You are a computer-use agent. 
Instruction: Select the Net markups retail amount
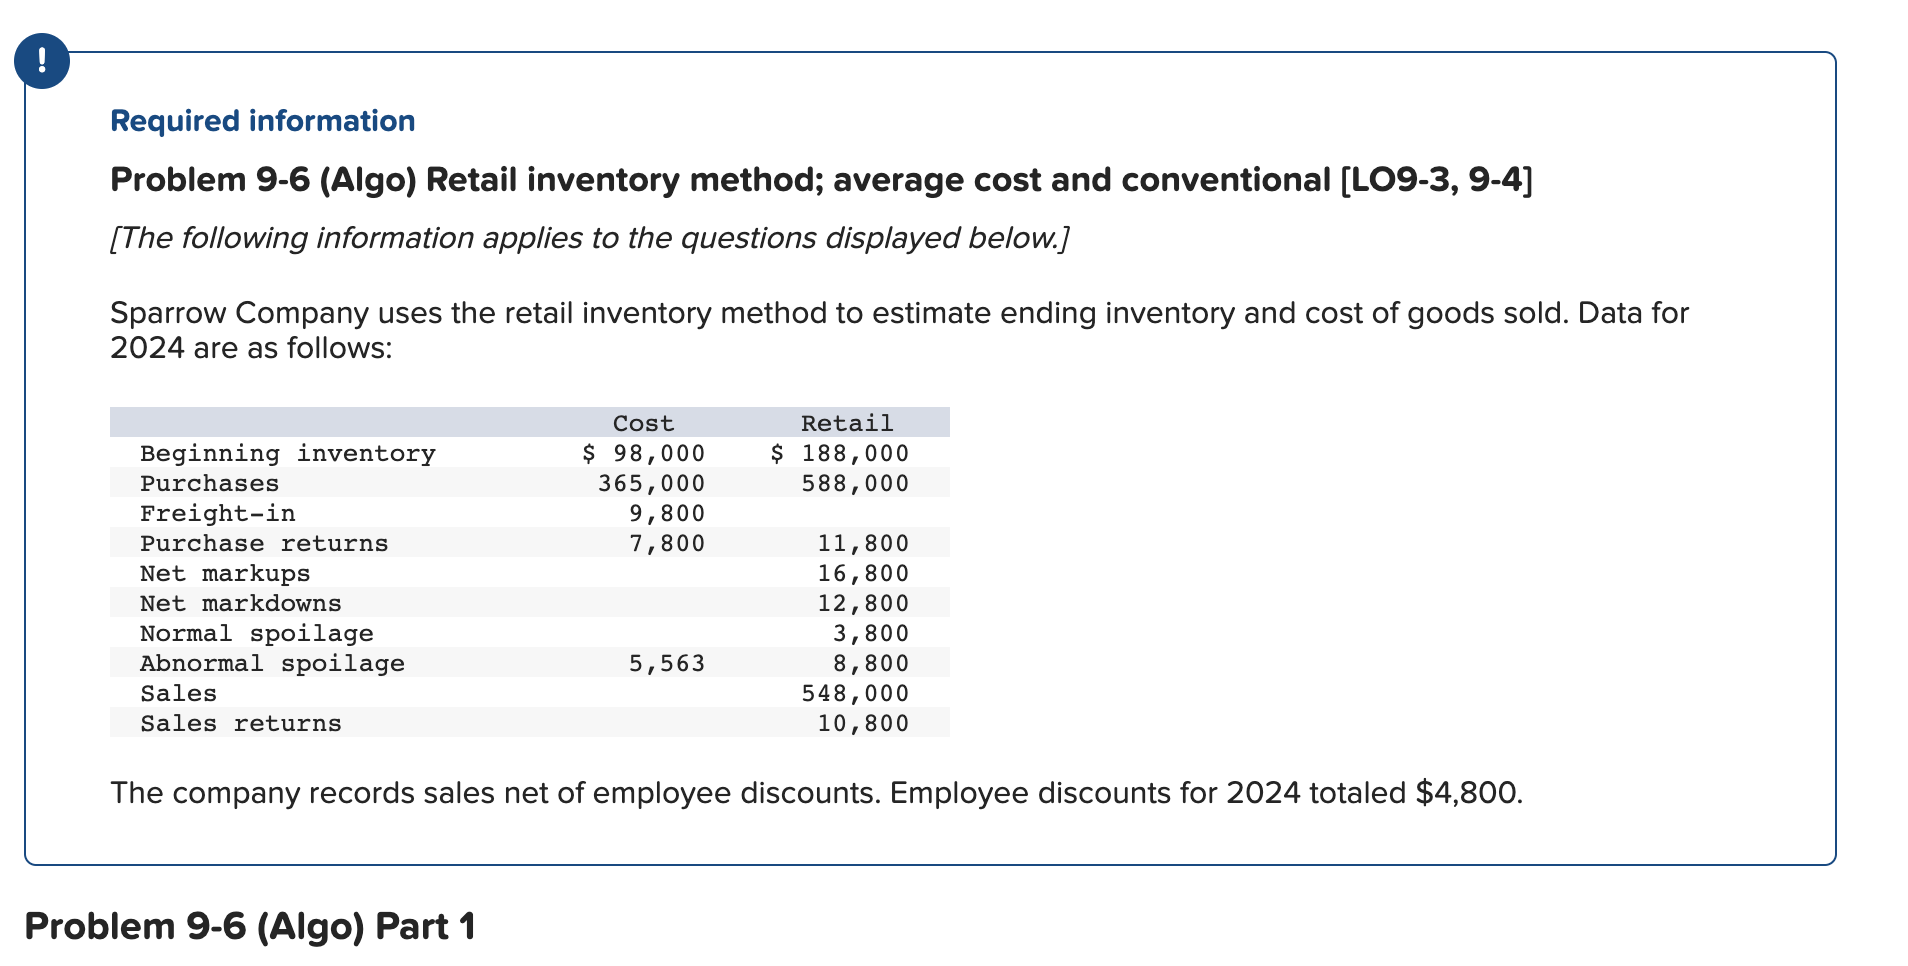point(856,573)
